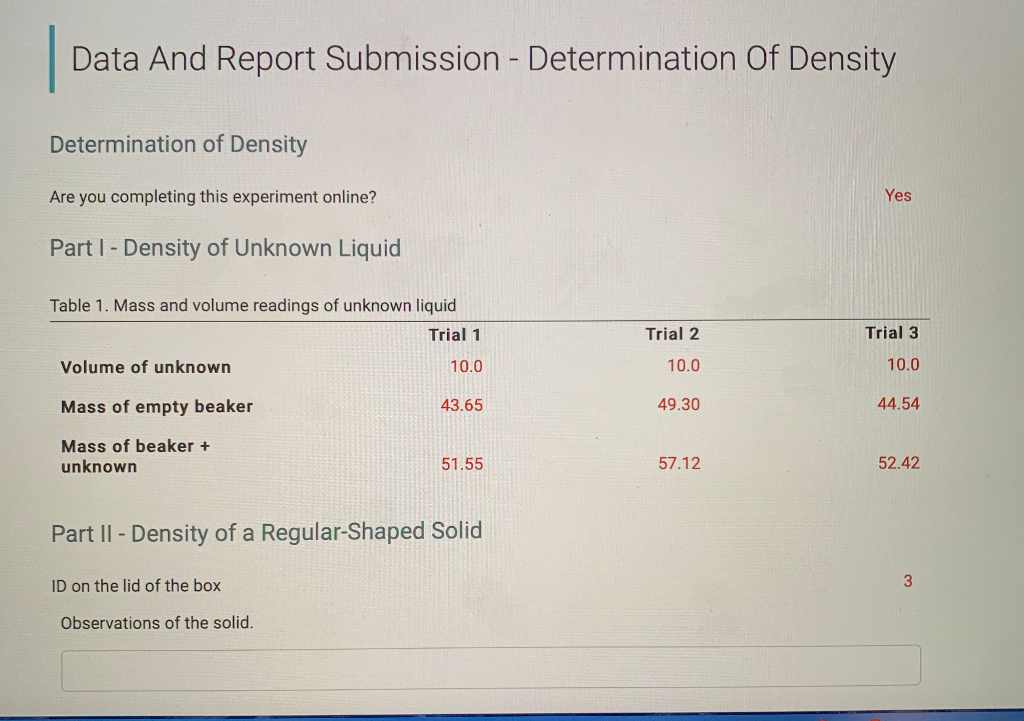Click the 'Part I - Density of Unknown Liquid' heading

tap(227, 248)
